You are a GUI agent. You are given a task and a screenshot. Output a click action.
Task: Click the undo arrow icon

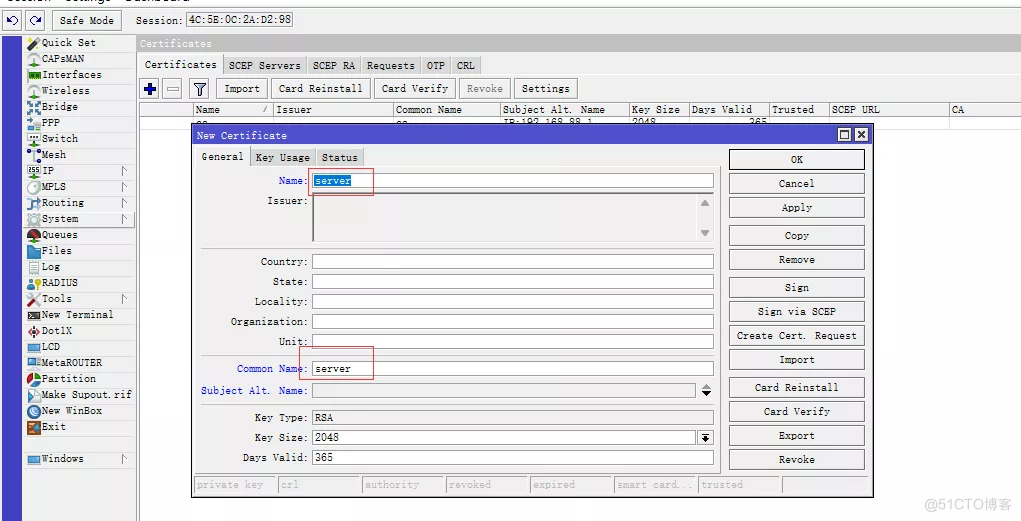(x=12, y=20)
